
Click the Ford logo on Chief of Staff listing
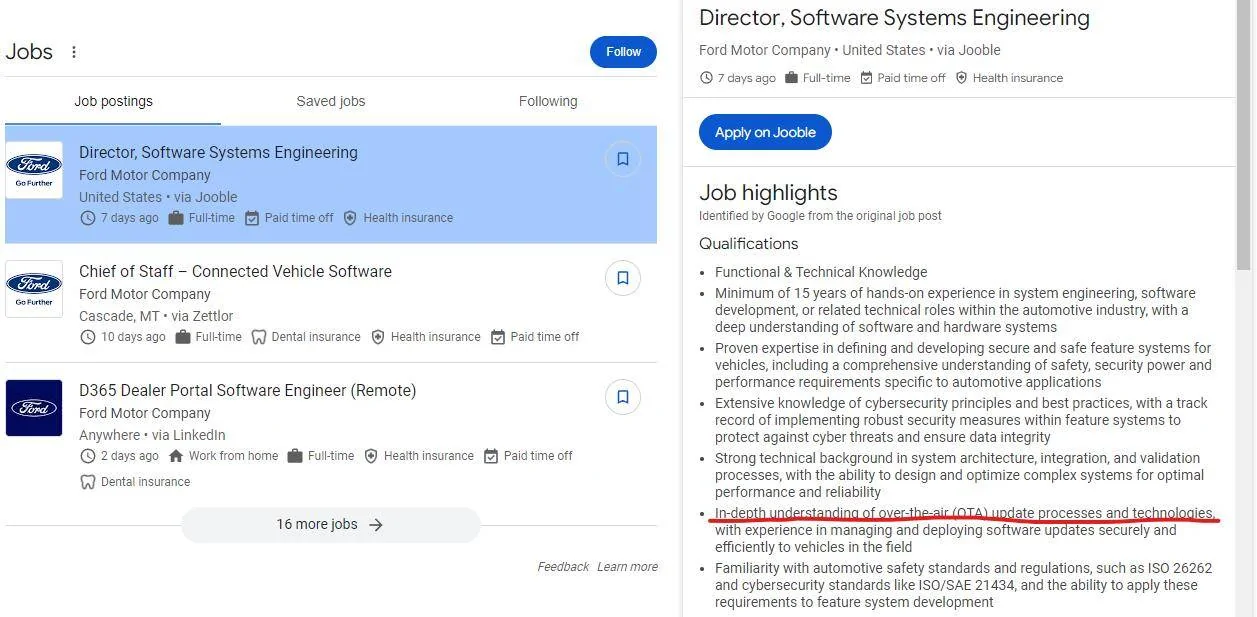tap(34, 289)
